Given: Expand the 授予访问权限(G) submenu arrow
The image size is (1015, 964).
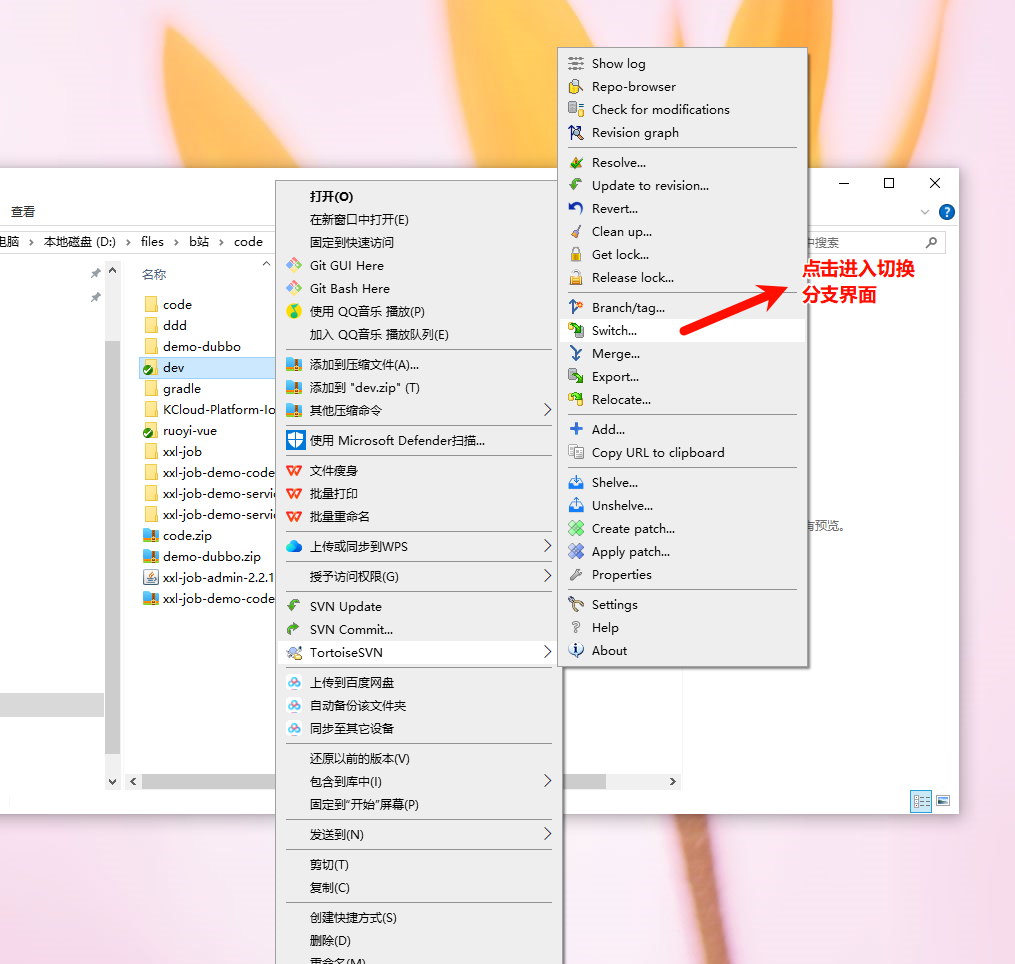Looking at the screenshot, I should pyautogui.click(x=547, y=576).
